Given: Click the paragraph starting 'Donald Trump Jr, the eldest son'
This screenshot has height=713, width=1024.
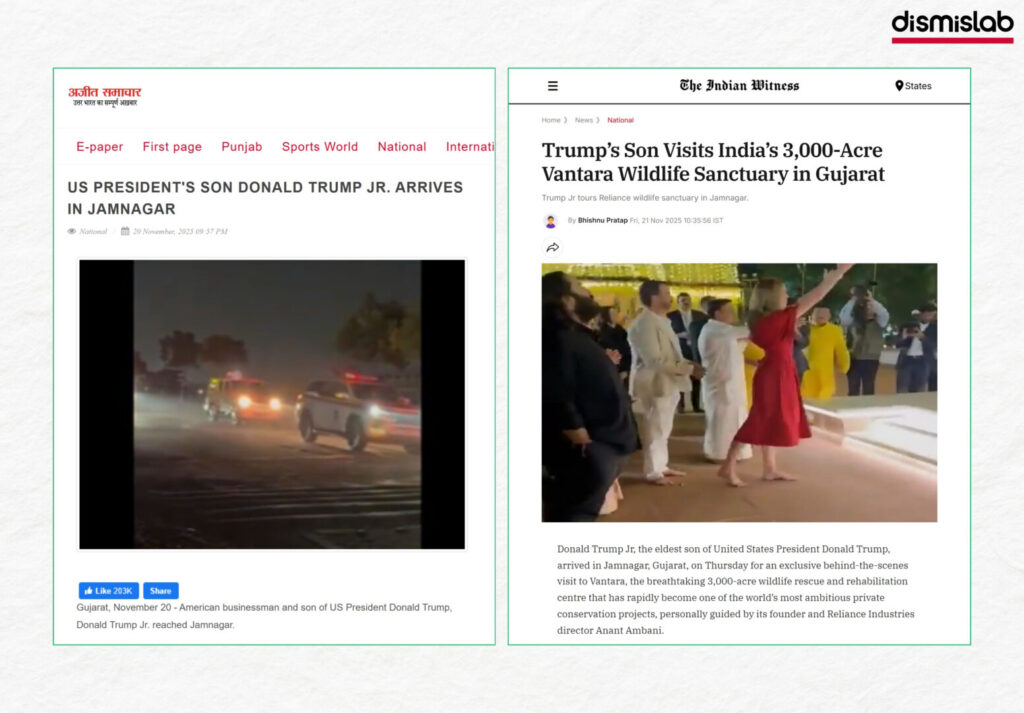Looking at the screenshot, I should click(x=736, y=590).
